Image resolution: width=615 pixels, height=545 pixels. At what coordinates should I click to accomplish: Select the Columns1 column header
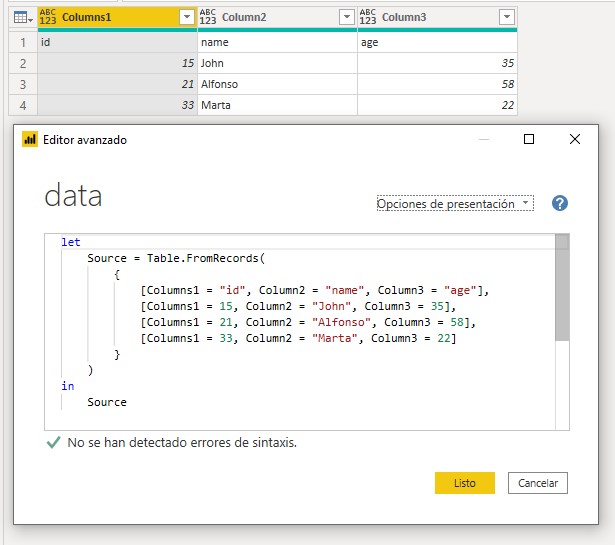pyautogui.click(x=117, y=17)
